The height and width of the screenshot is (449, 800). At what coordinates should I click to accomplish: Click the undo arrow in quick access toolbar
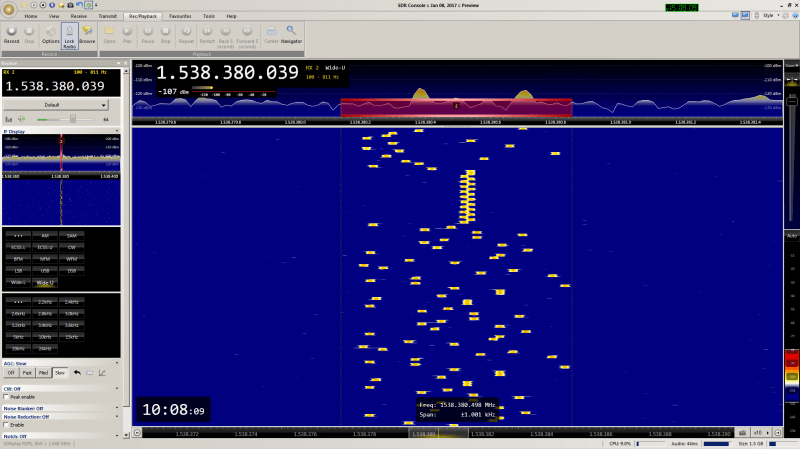[x=79, y=5]
